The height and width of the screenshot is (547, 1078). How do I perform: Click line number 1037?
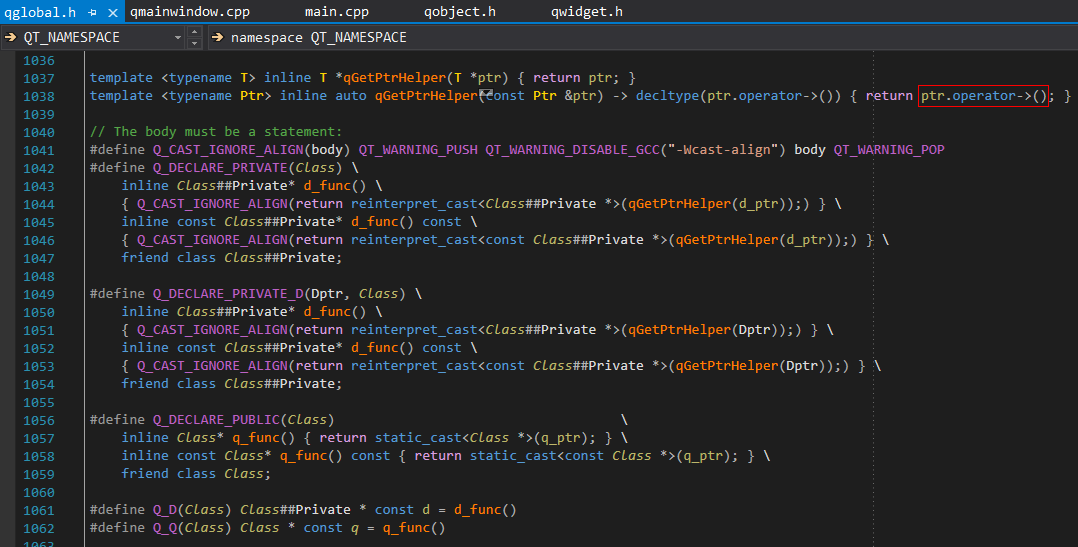pos(38,78)
